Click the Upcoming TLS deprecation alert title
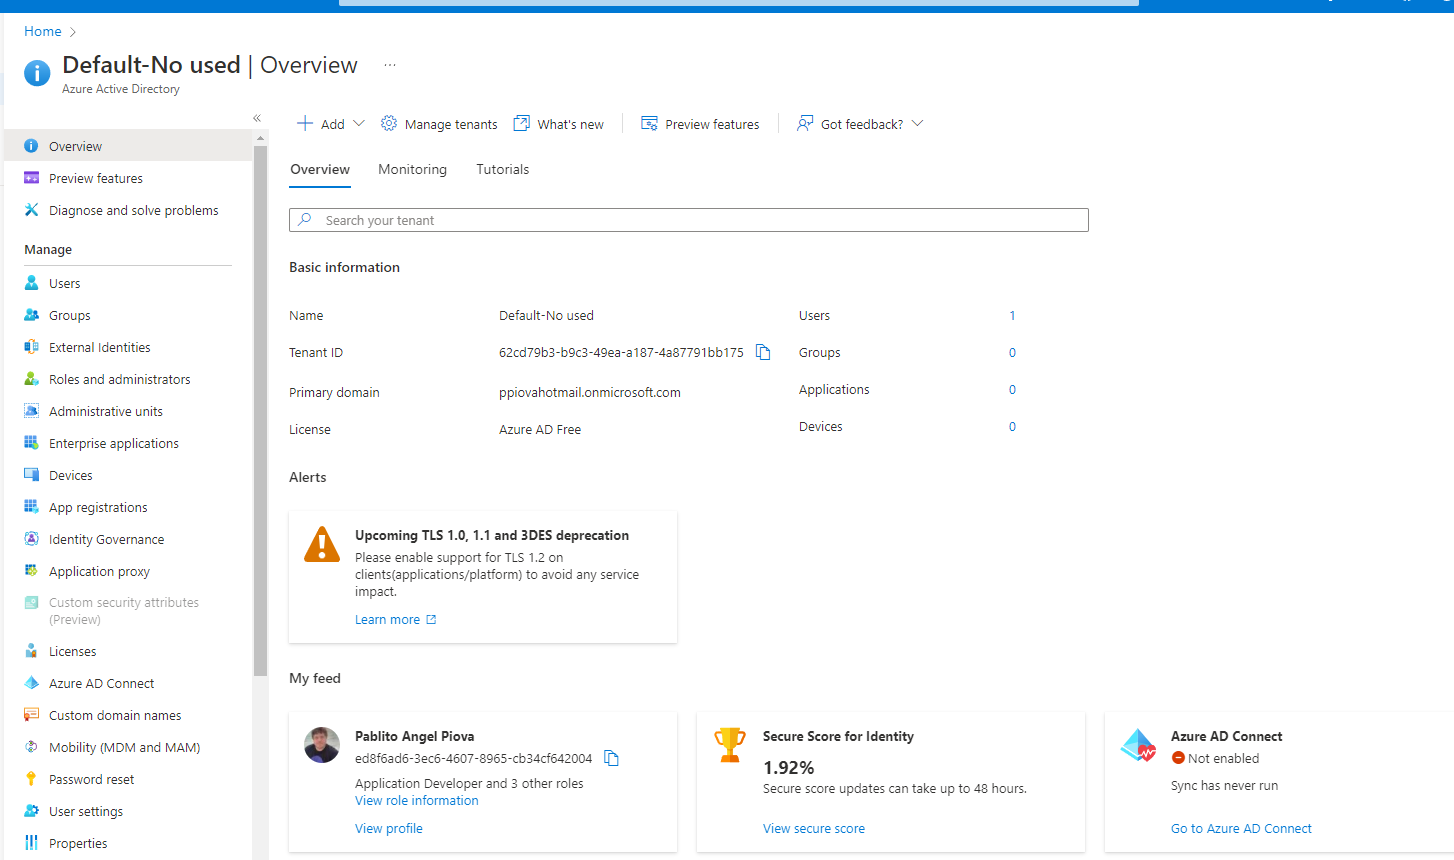The height and width of the screenshot is (860, 1454). point(492,535)
